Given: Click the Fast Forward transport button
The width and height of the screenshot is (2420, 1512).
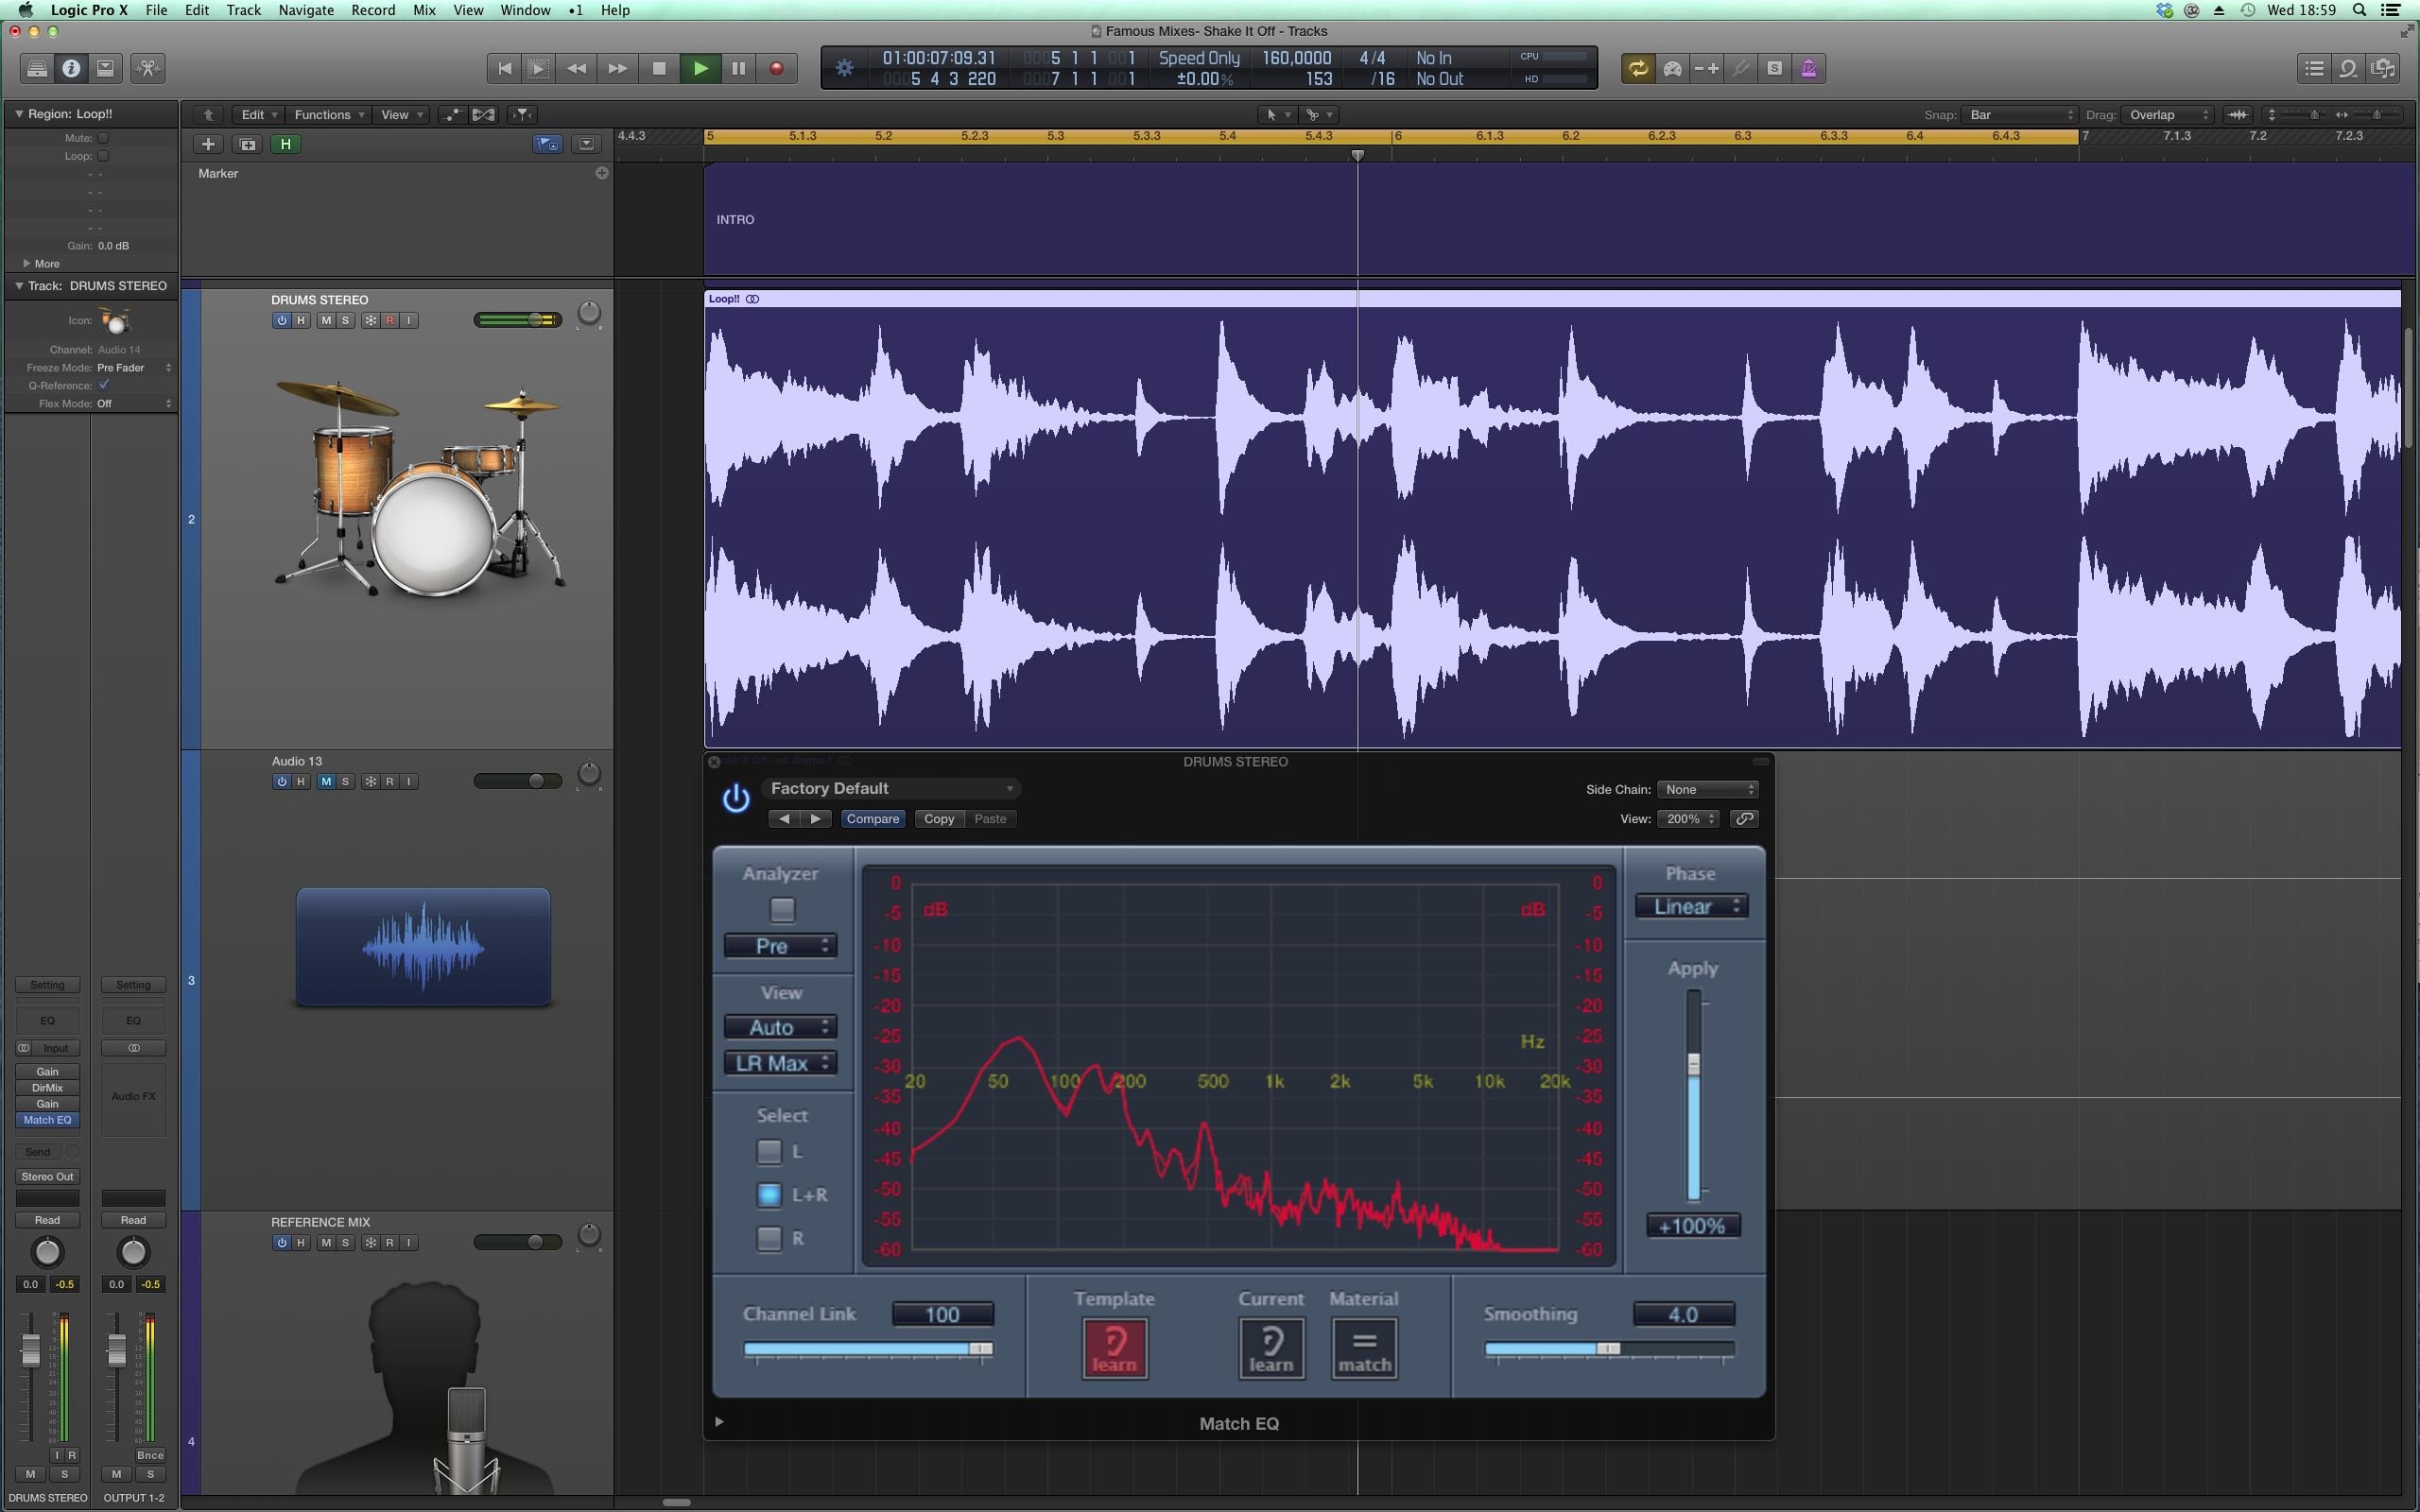Looking at the screenshot, I should [618, 68].
